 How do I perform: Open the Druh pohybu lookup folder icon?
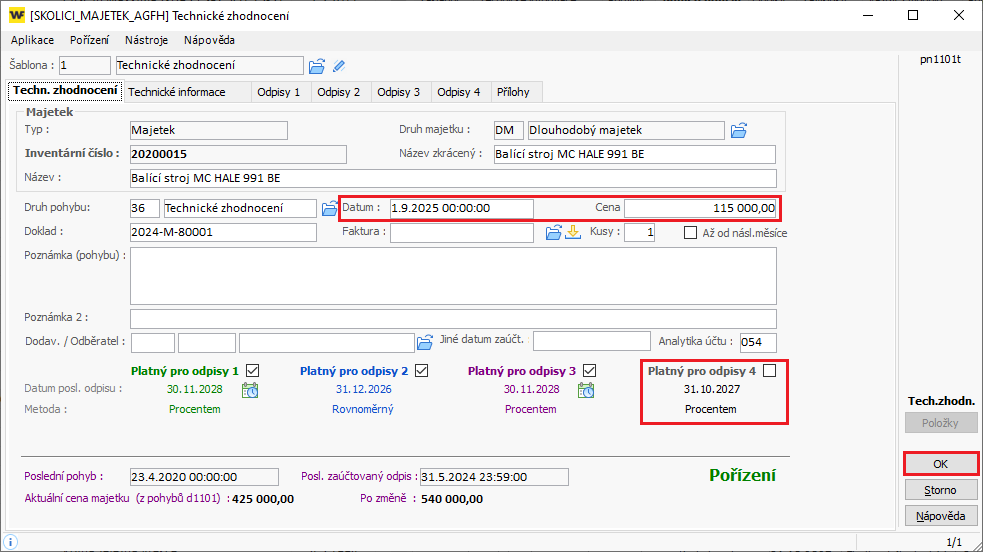329,208
